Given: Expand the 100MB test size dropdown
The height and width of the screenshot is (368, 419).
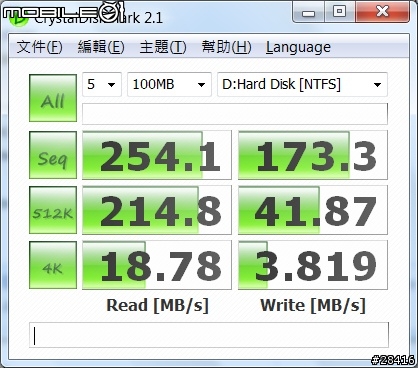Looking at the screenshot, I should (x=169, y=84).
